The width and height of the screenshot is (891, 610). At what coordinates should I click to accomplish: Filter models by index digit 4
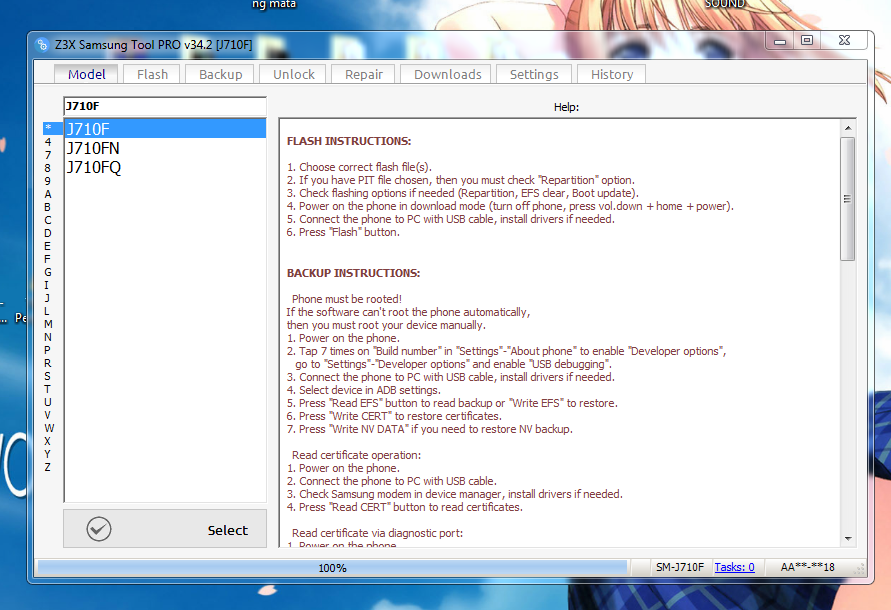(48, 142)
